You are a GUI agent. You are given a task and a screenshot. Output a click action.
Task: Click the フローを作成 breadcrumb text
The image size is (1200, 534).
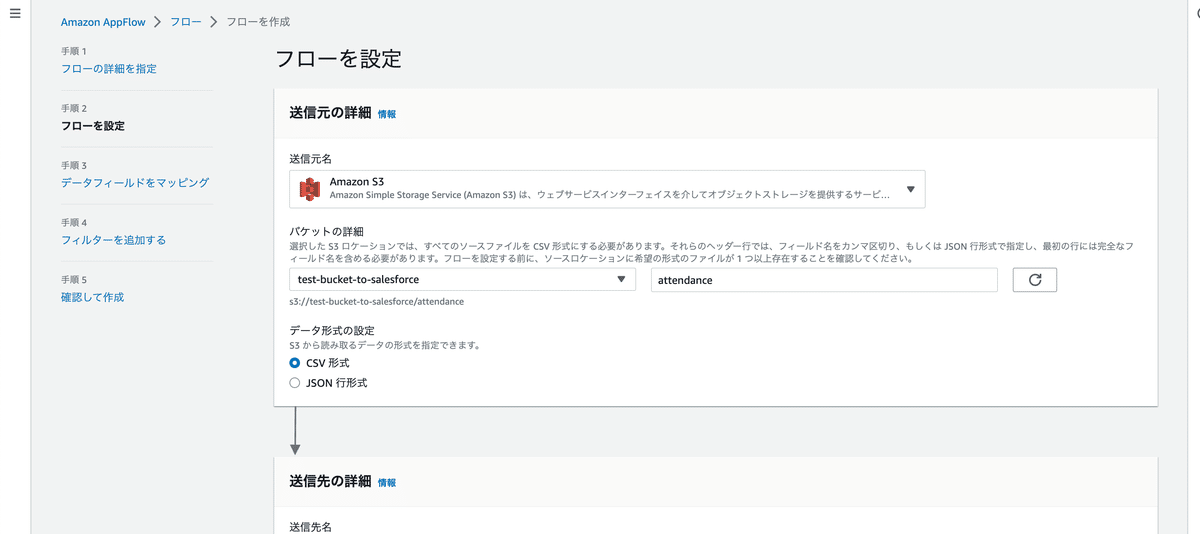258,21
